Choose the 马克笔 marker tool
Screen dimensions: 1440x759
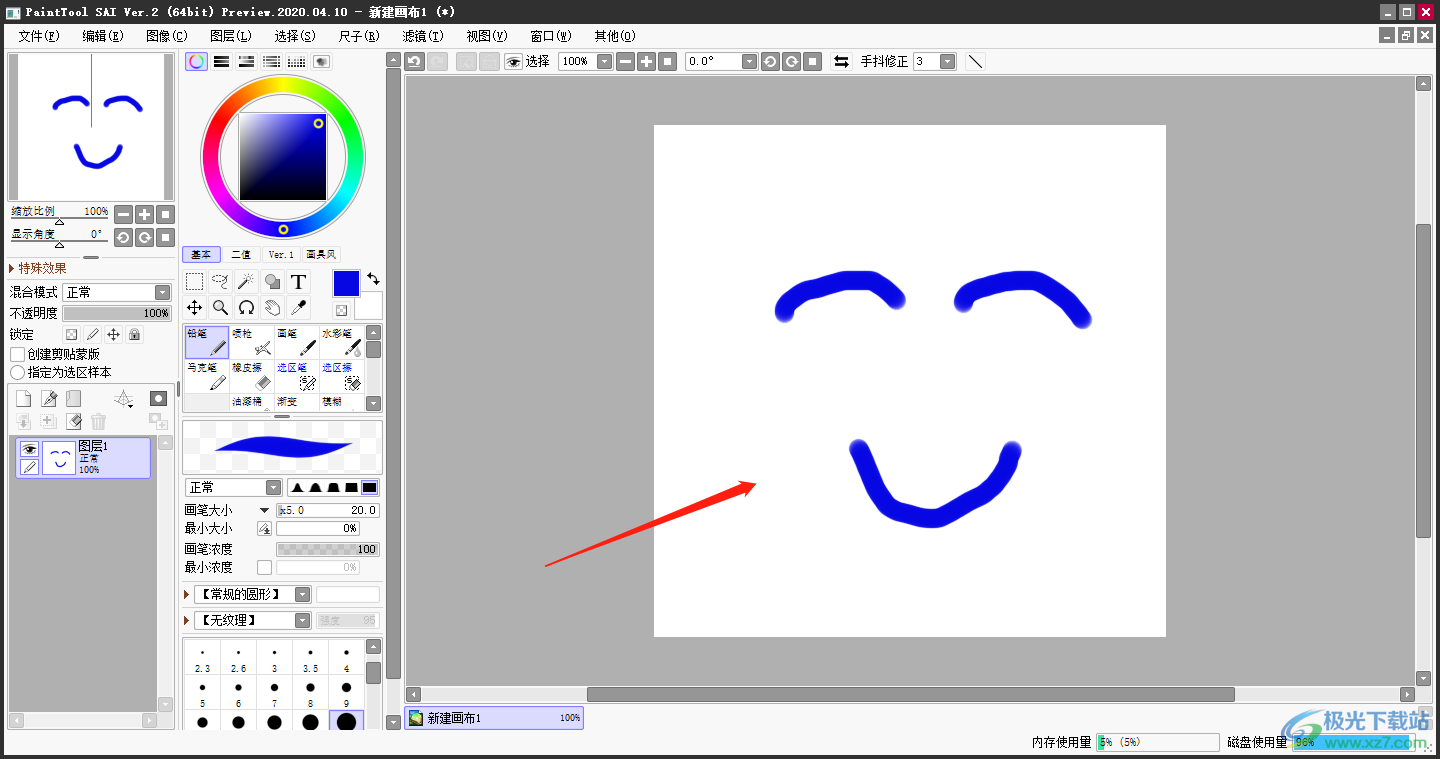207,376
